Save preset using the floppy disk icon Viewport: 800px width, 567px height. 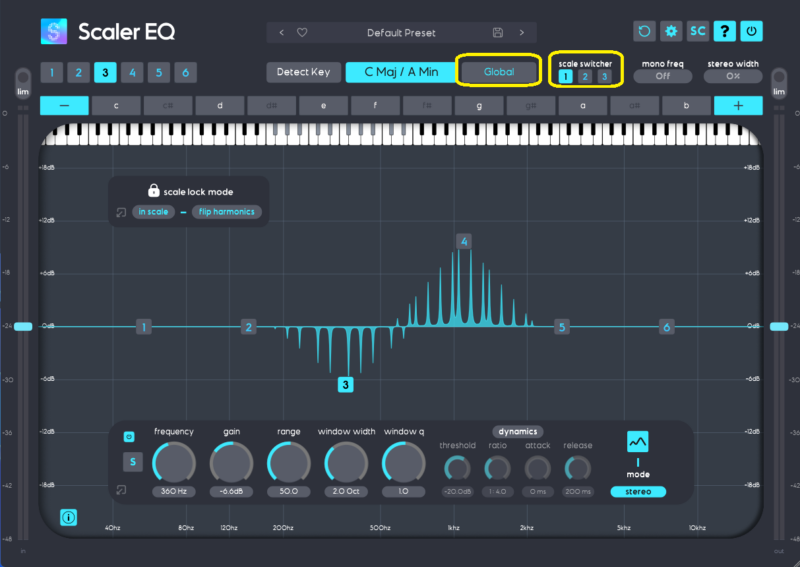(x=498, y=33)
